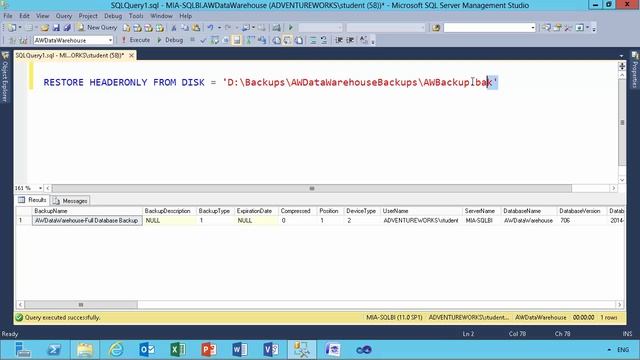The image size is (640, 360).
Task: Click the Paste icon
Action: 196,27
